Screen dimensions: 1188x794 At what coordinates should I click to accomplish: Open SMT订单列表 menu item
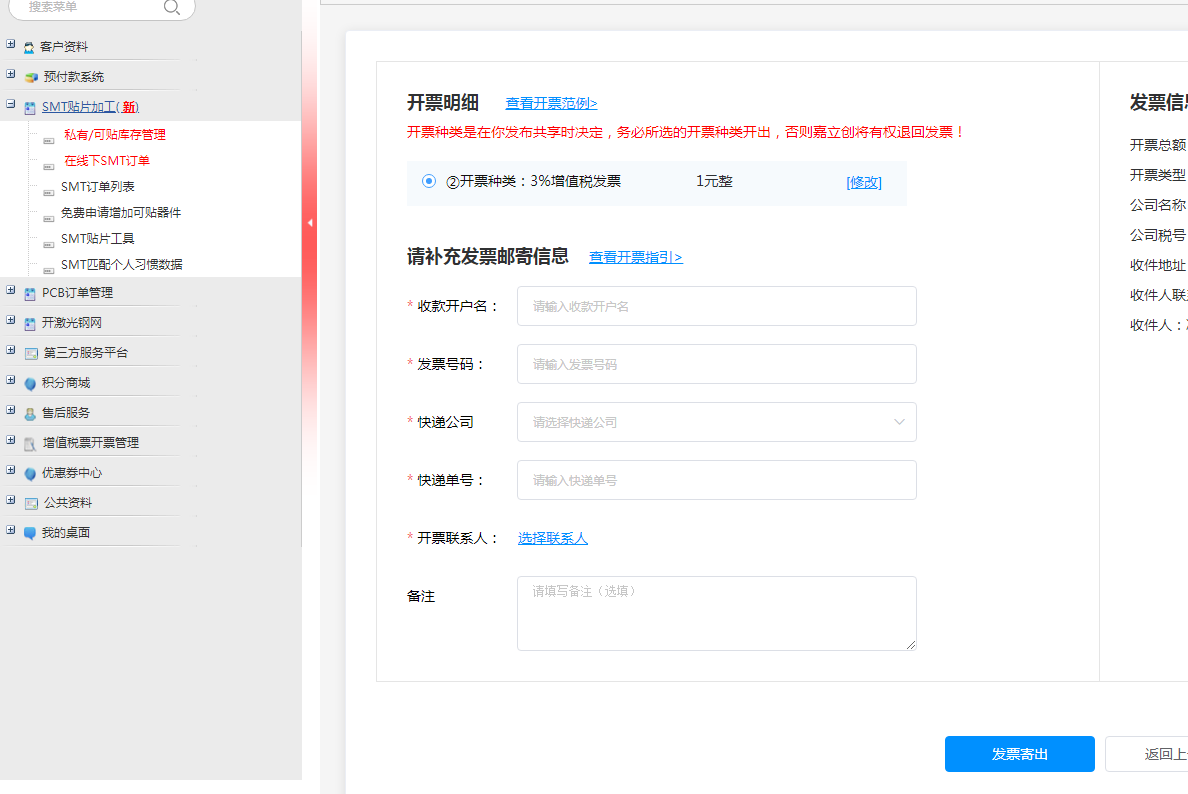[98, 187]
